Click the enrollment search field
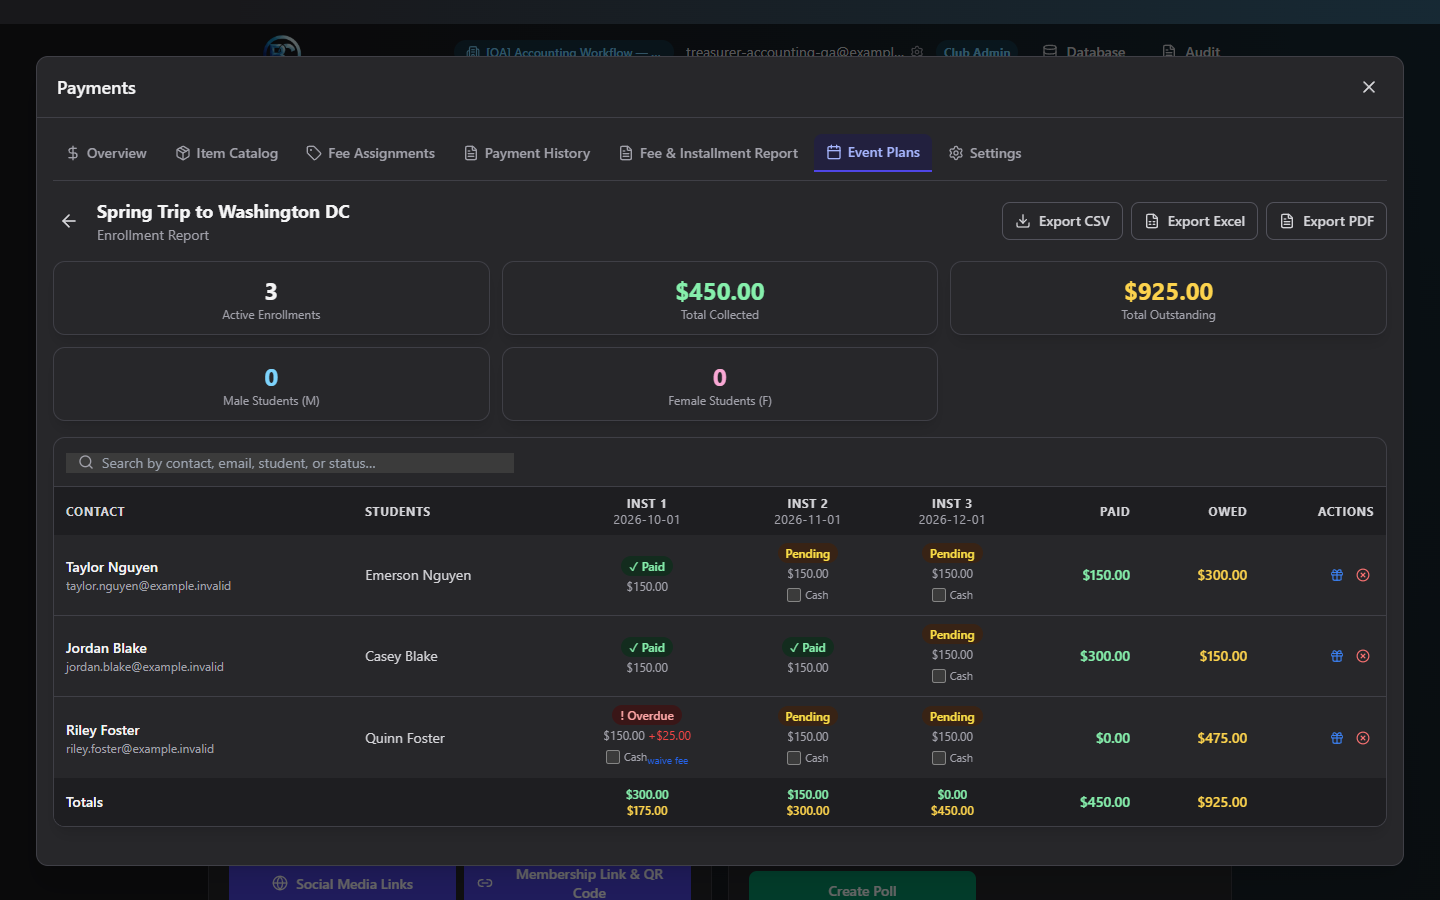 coord(290,463)
